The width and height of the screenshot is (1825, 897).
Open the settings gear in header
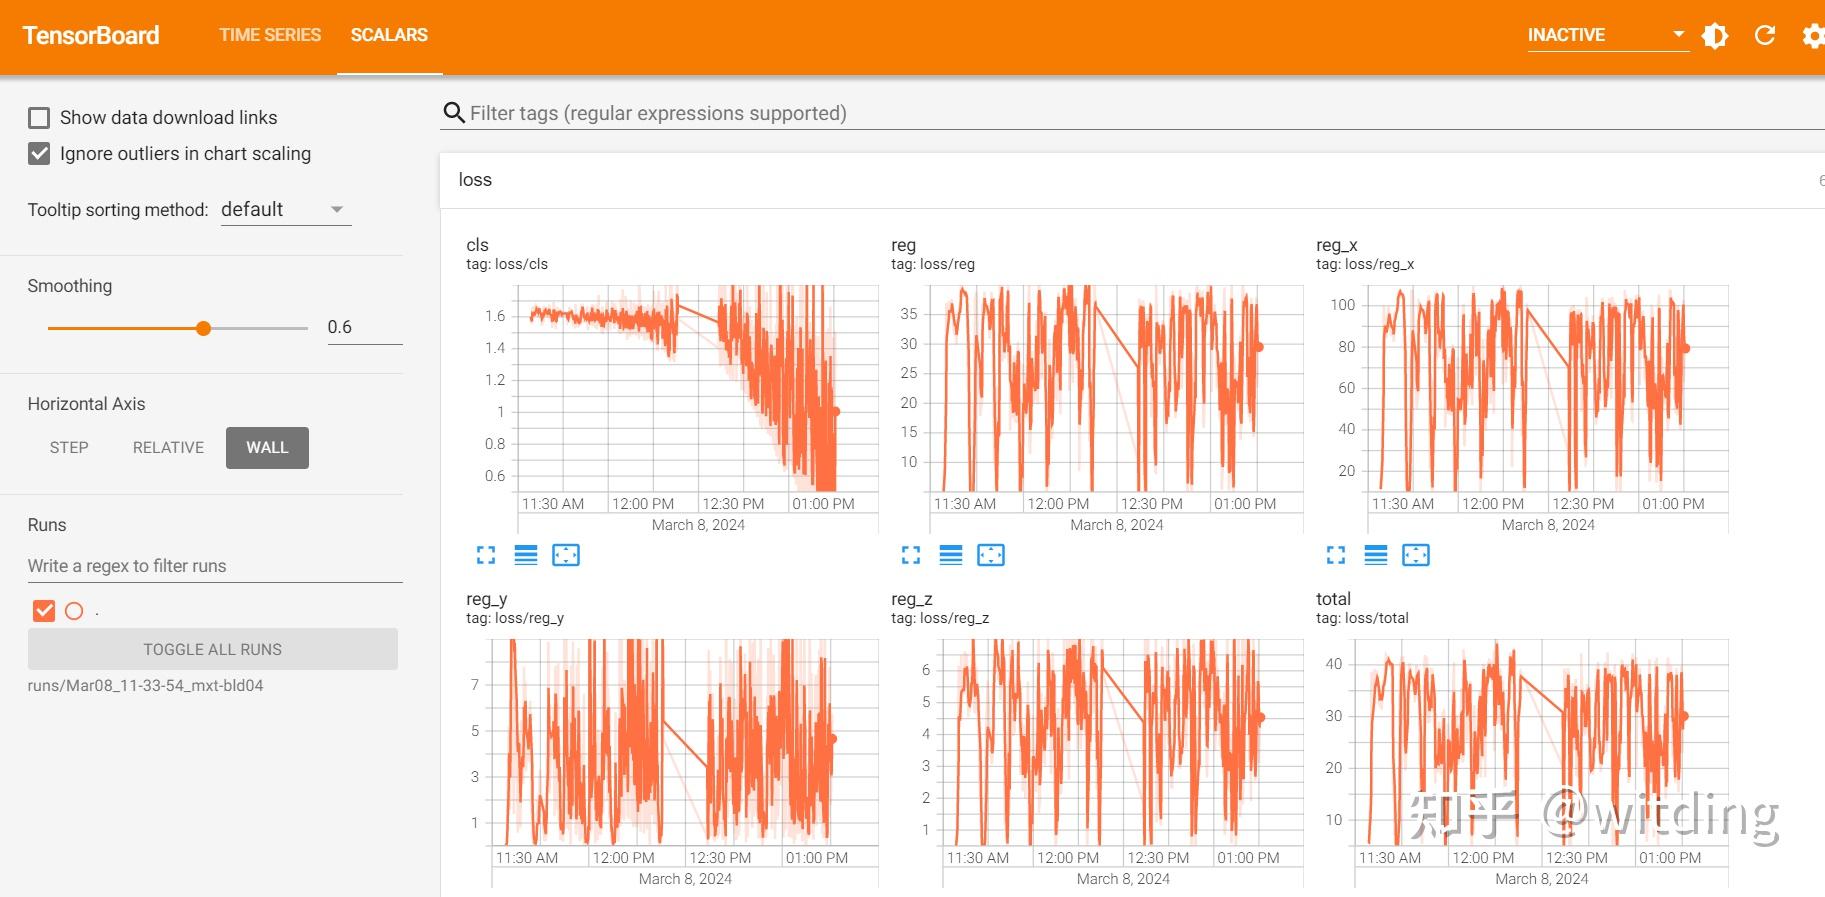pyautogui.click(x=1813, y=36)
